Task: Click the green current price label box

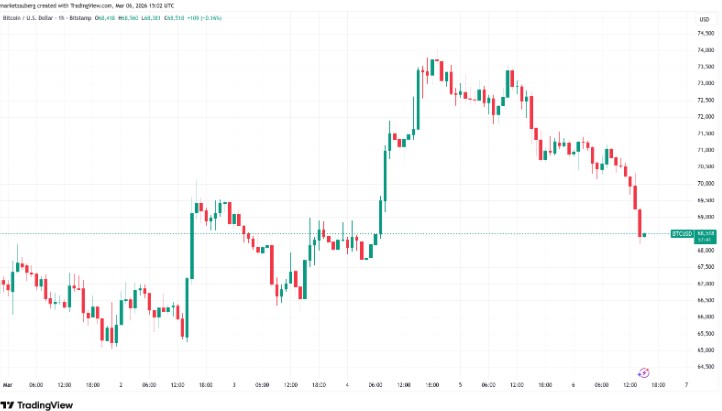Action: pos(705,237)
